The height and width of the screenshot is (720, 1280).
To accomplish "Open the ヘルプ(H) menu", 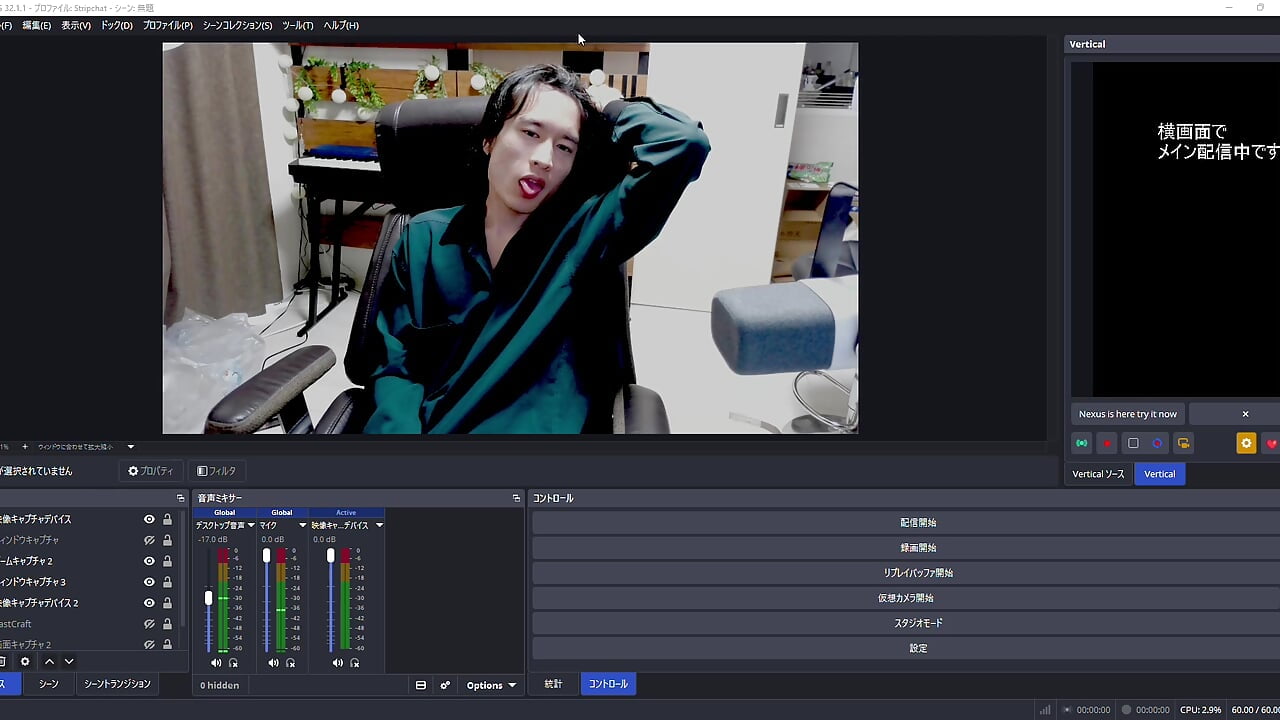I will (x=341, y=25).
